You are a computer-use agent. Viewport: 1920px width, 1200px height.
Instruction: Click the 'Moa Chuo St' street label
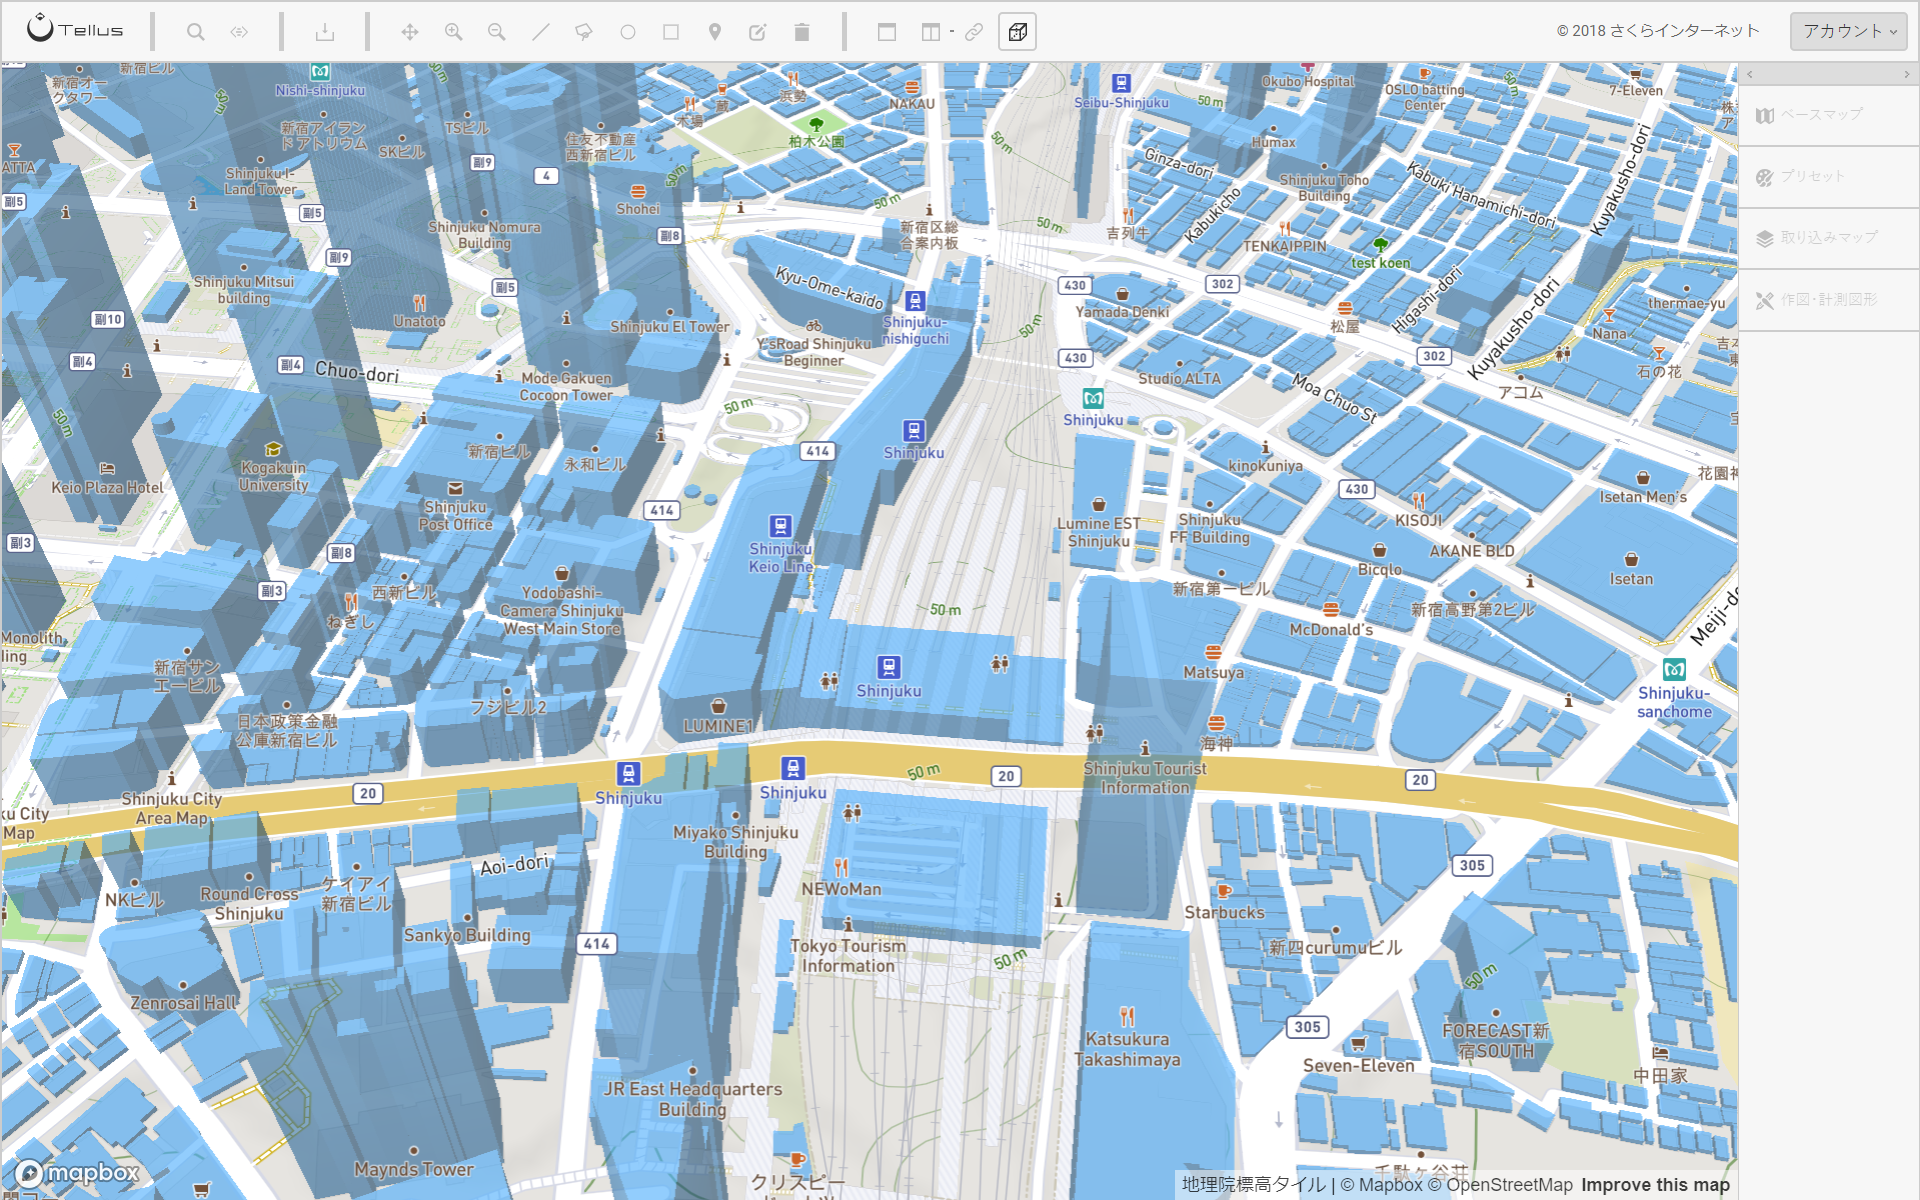[x=1335, y=398]
